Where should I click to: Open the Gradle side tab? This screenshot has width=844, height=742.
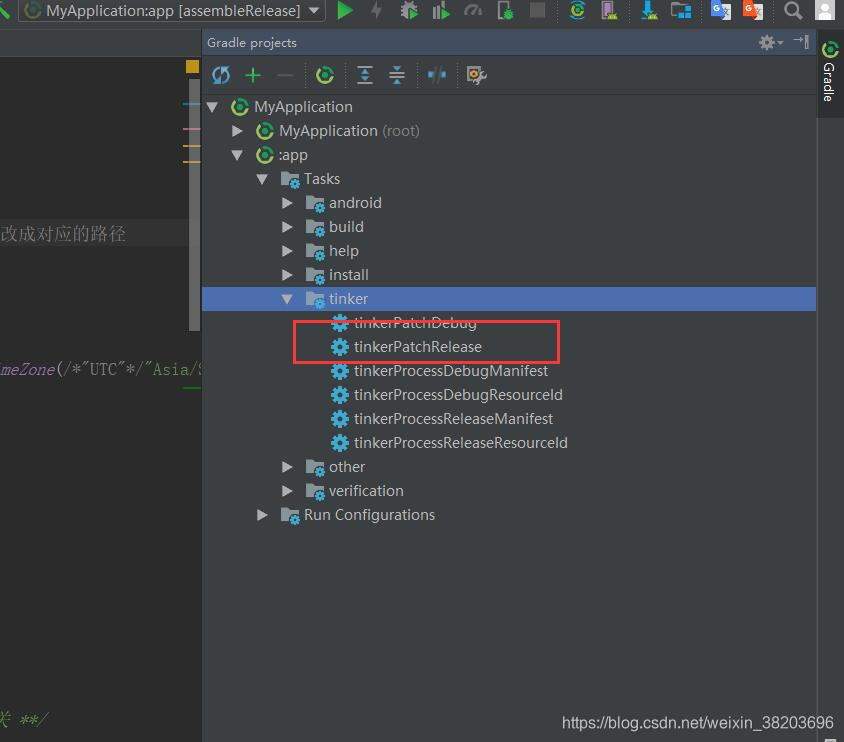coord(829,72)
